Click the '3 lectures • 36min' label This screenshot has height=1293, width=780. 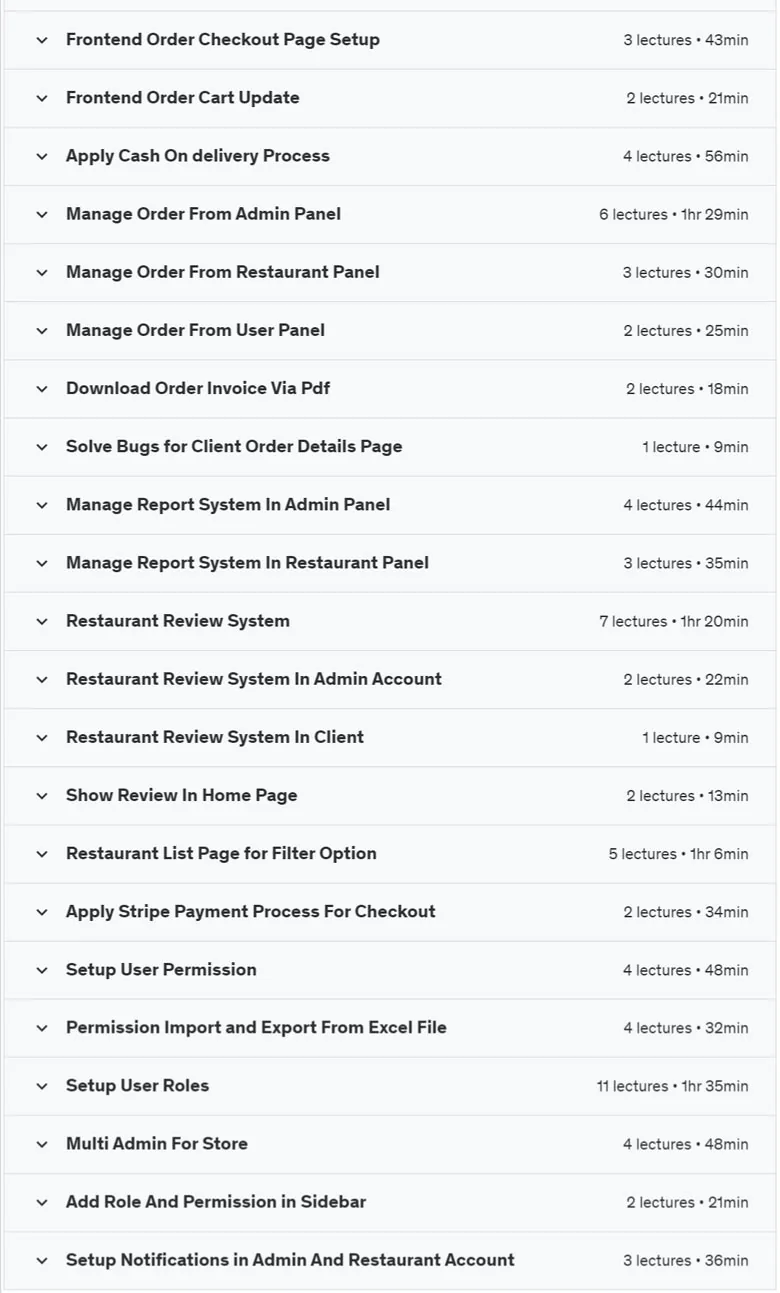click(x=686, y=1262)
